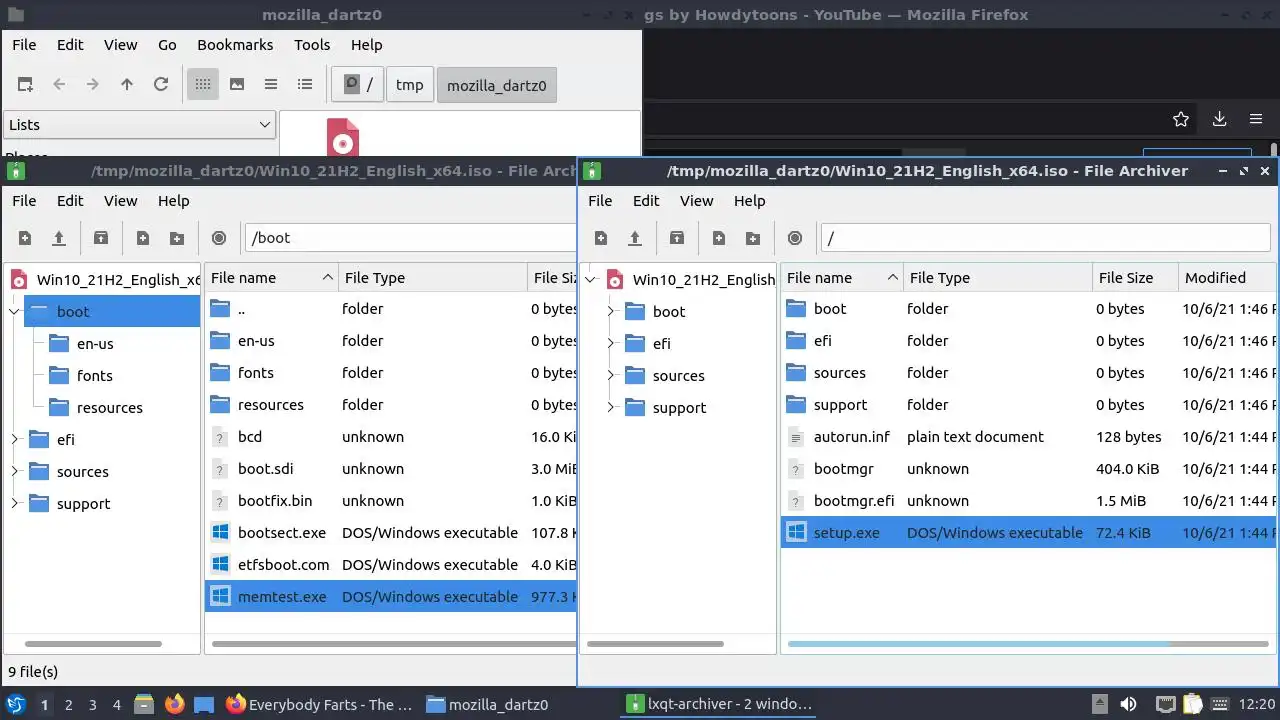Select memtest.exe in left archiver

(391, 597)
